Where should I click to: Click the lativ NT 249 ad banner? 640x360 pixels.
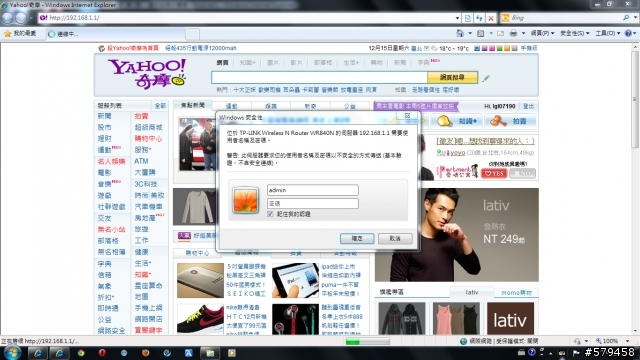click(456, 235)
